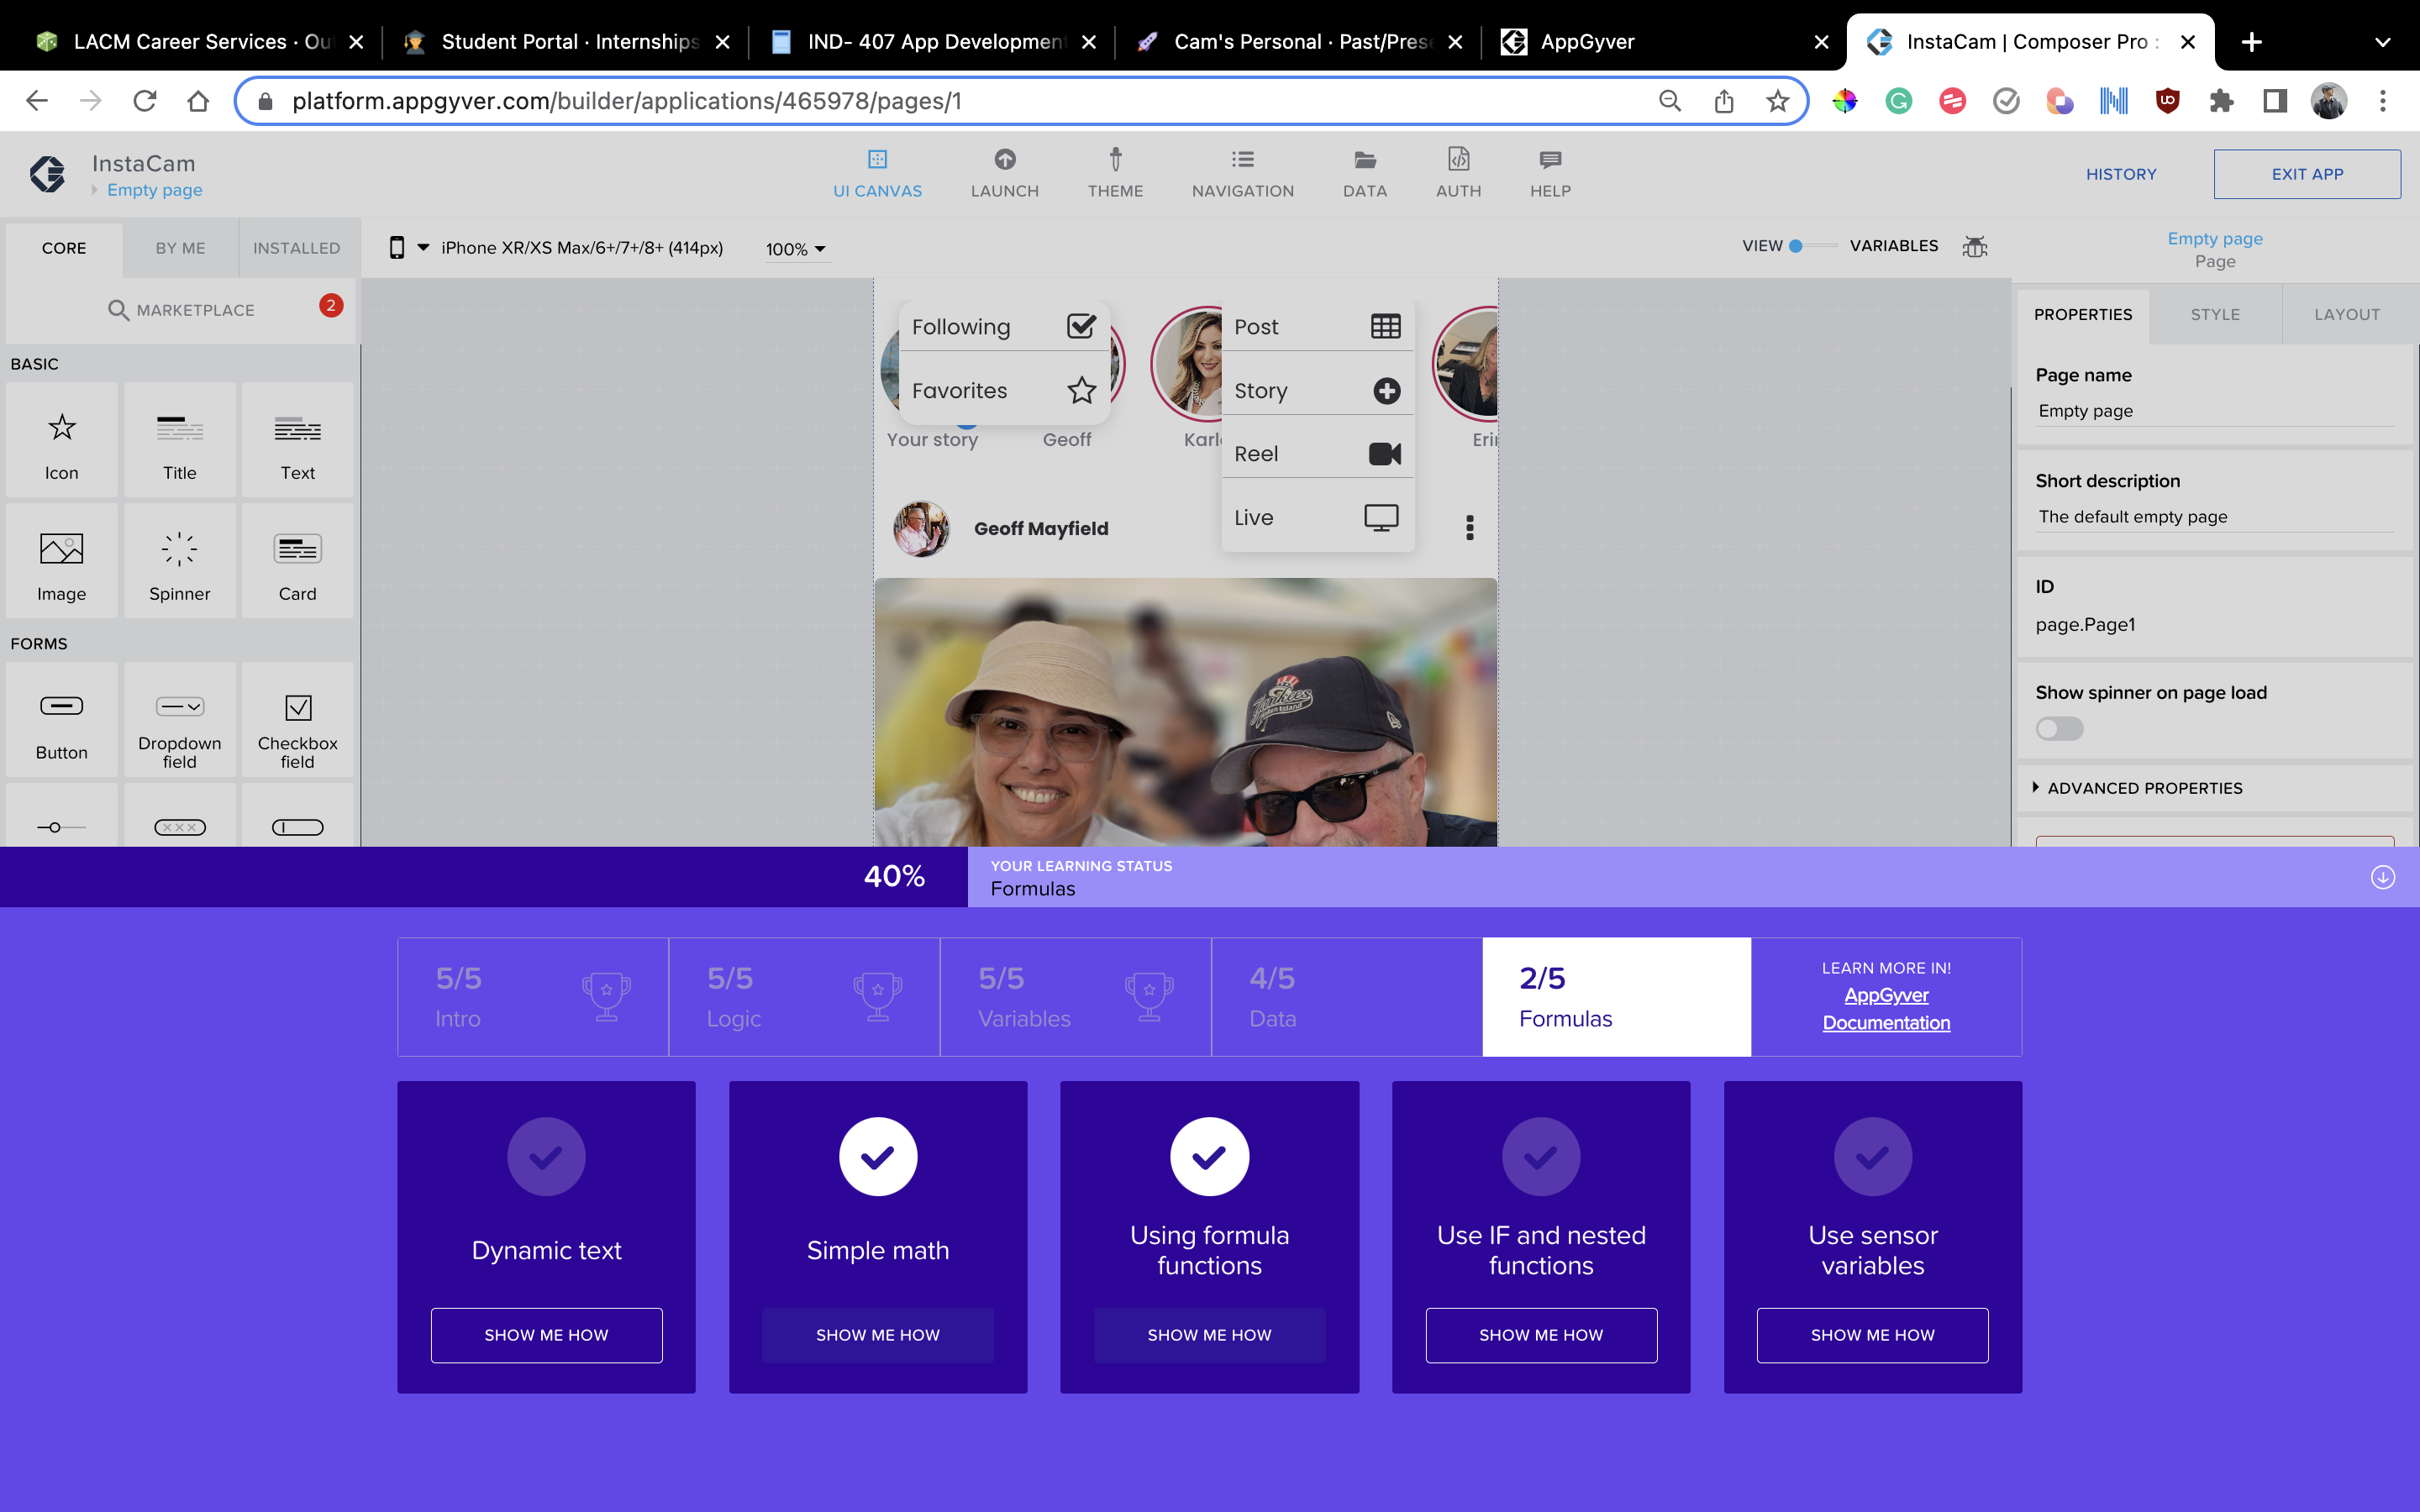This screenshot has width=2420, height=1512.
Task: Open the three-dot menu beside Geoff Mayfield
Action: (1469, 528)
